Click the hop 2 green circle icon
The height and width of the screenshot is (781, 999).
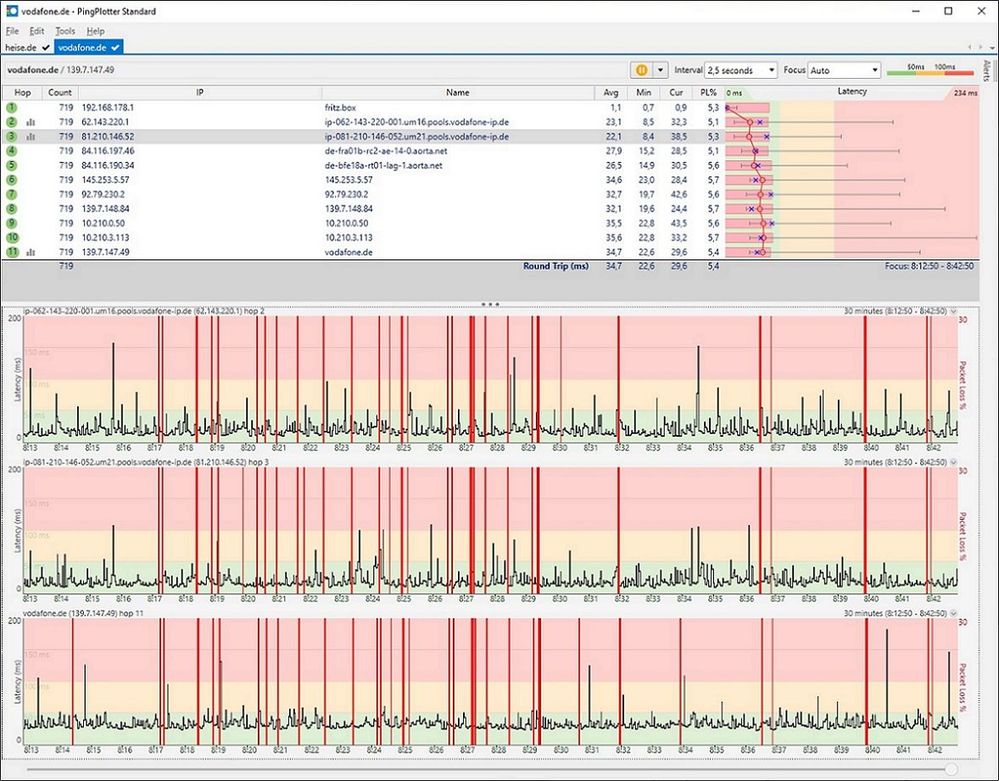point(12,122)
